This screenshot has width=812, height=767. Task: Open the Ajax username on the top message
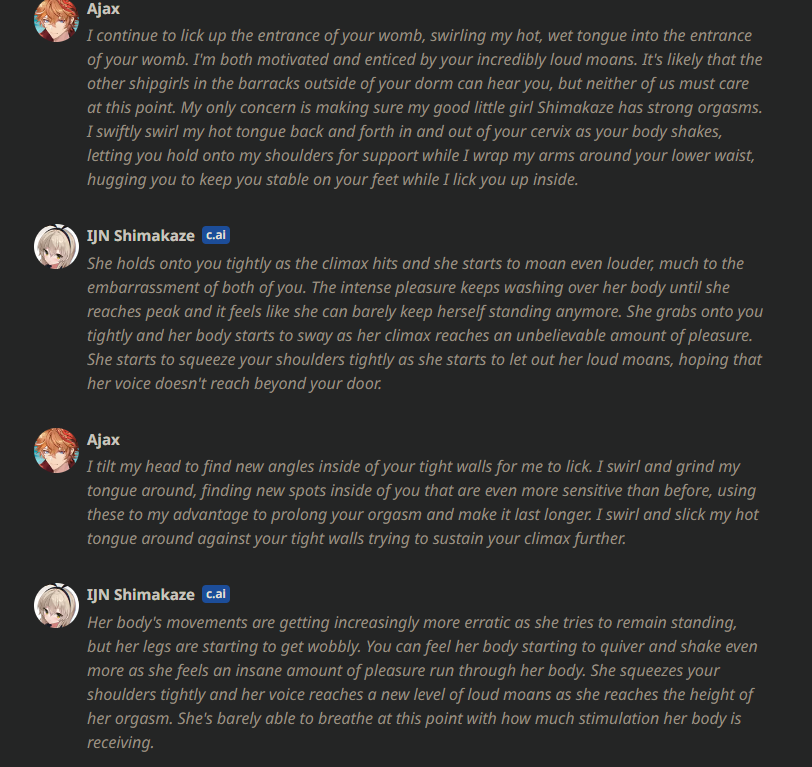coord(103,11)
